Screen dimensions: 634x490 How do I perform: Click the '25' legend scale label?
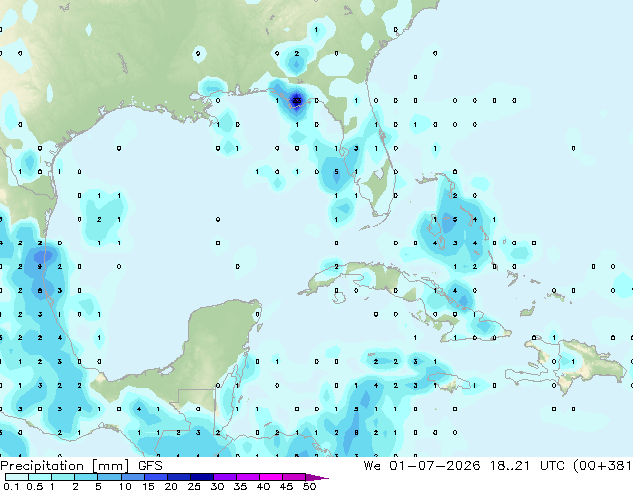(194, 486)
